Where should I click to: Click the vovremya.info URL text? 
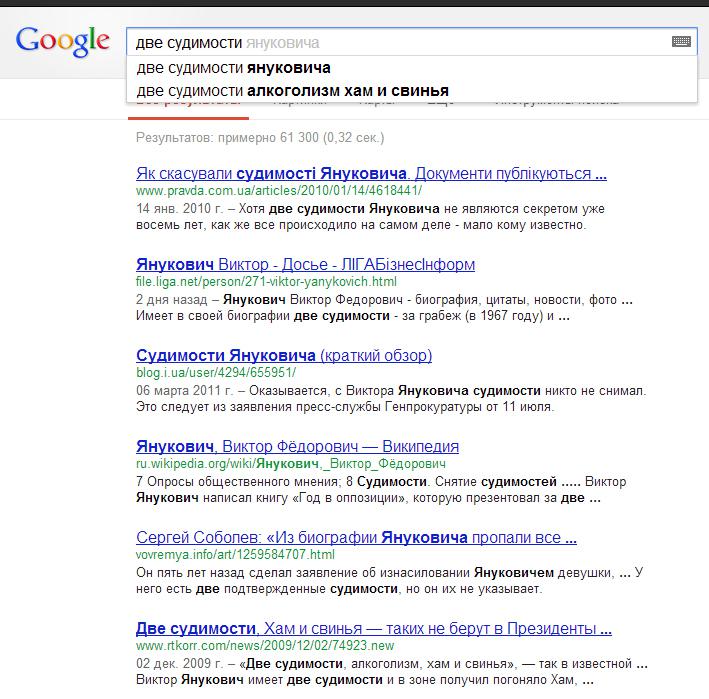(x=235, y=555)
